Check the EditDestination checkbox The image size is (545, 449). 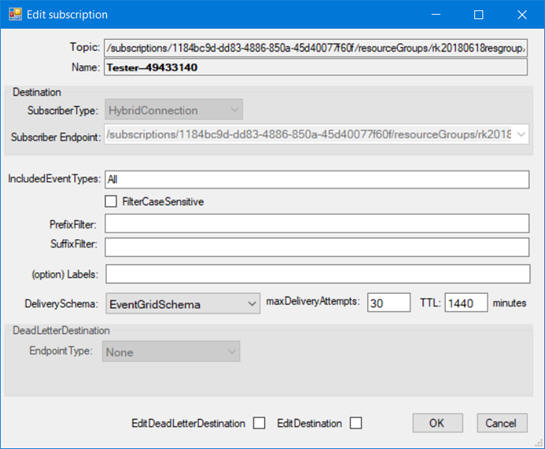(x=356, y=423)
